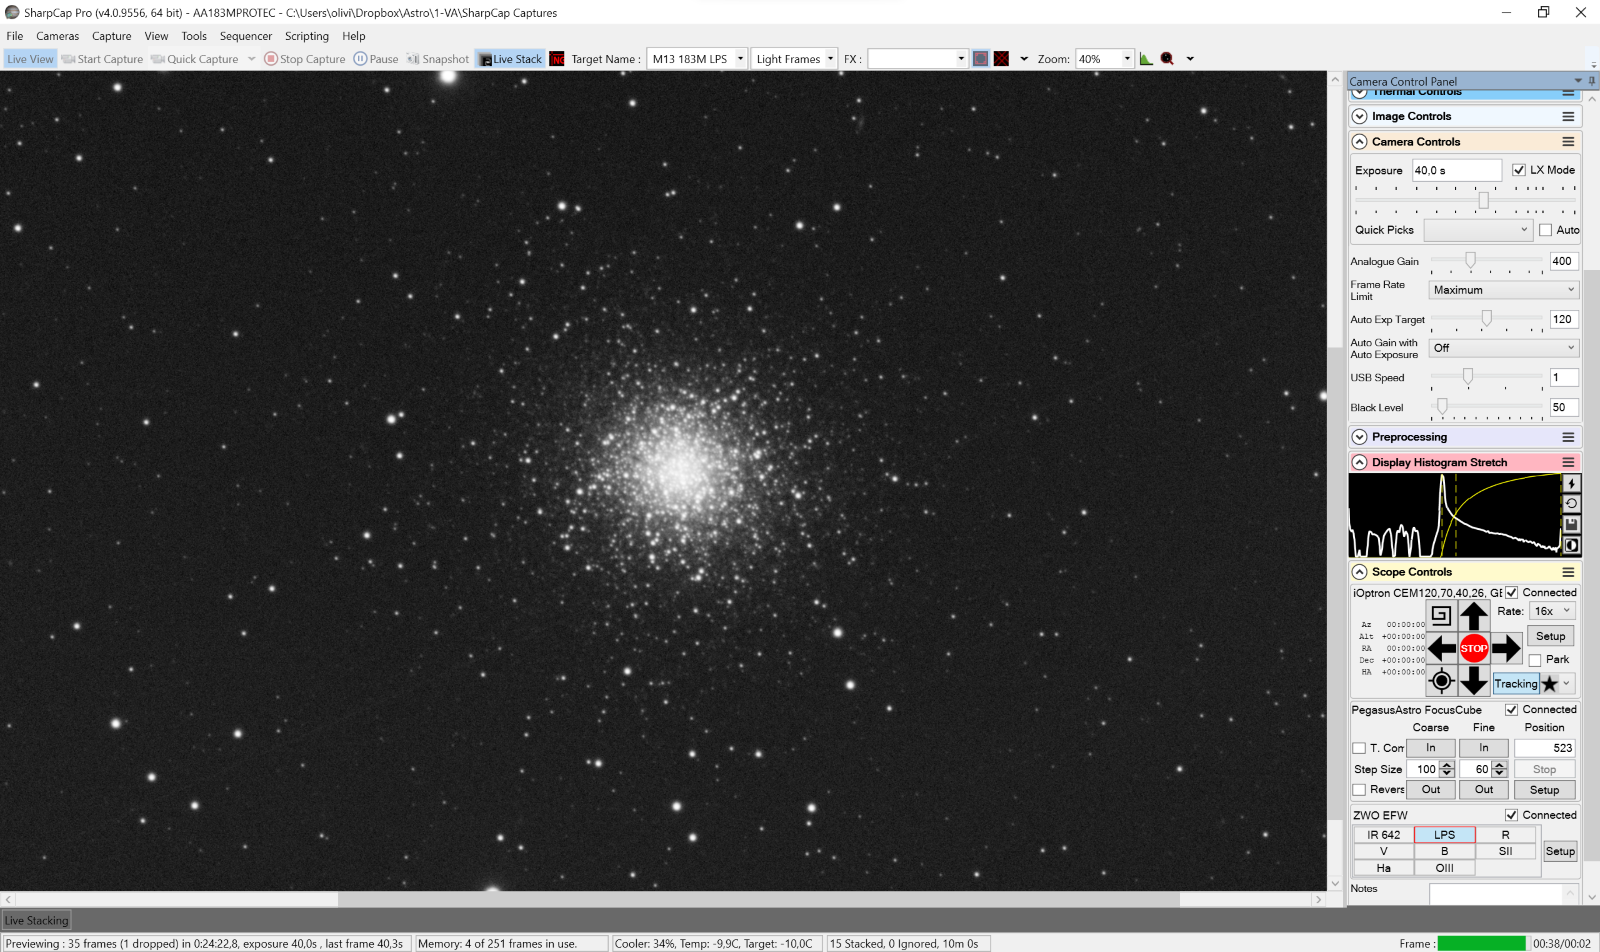Click the red STOP mount button
Screen dimensions: 1600x952
click(x=1473, y=648)
